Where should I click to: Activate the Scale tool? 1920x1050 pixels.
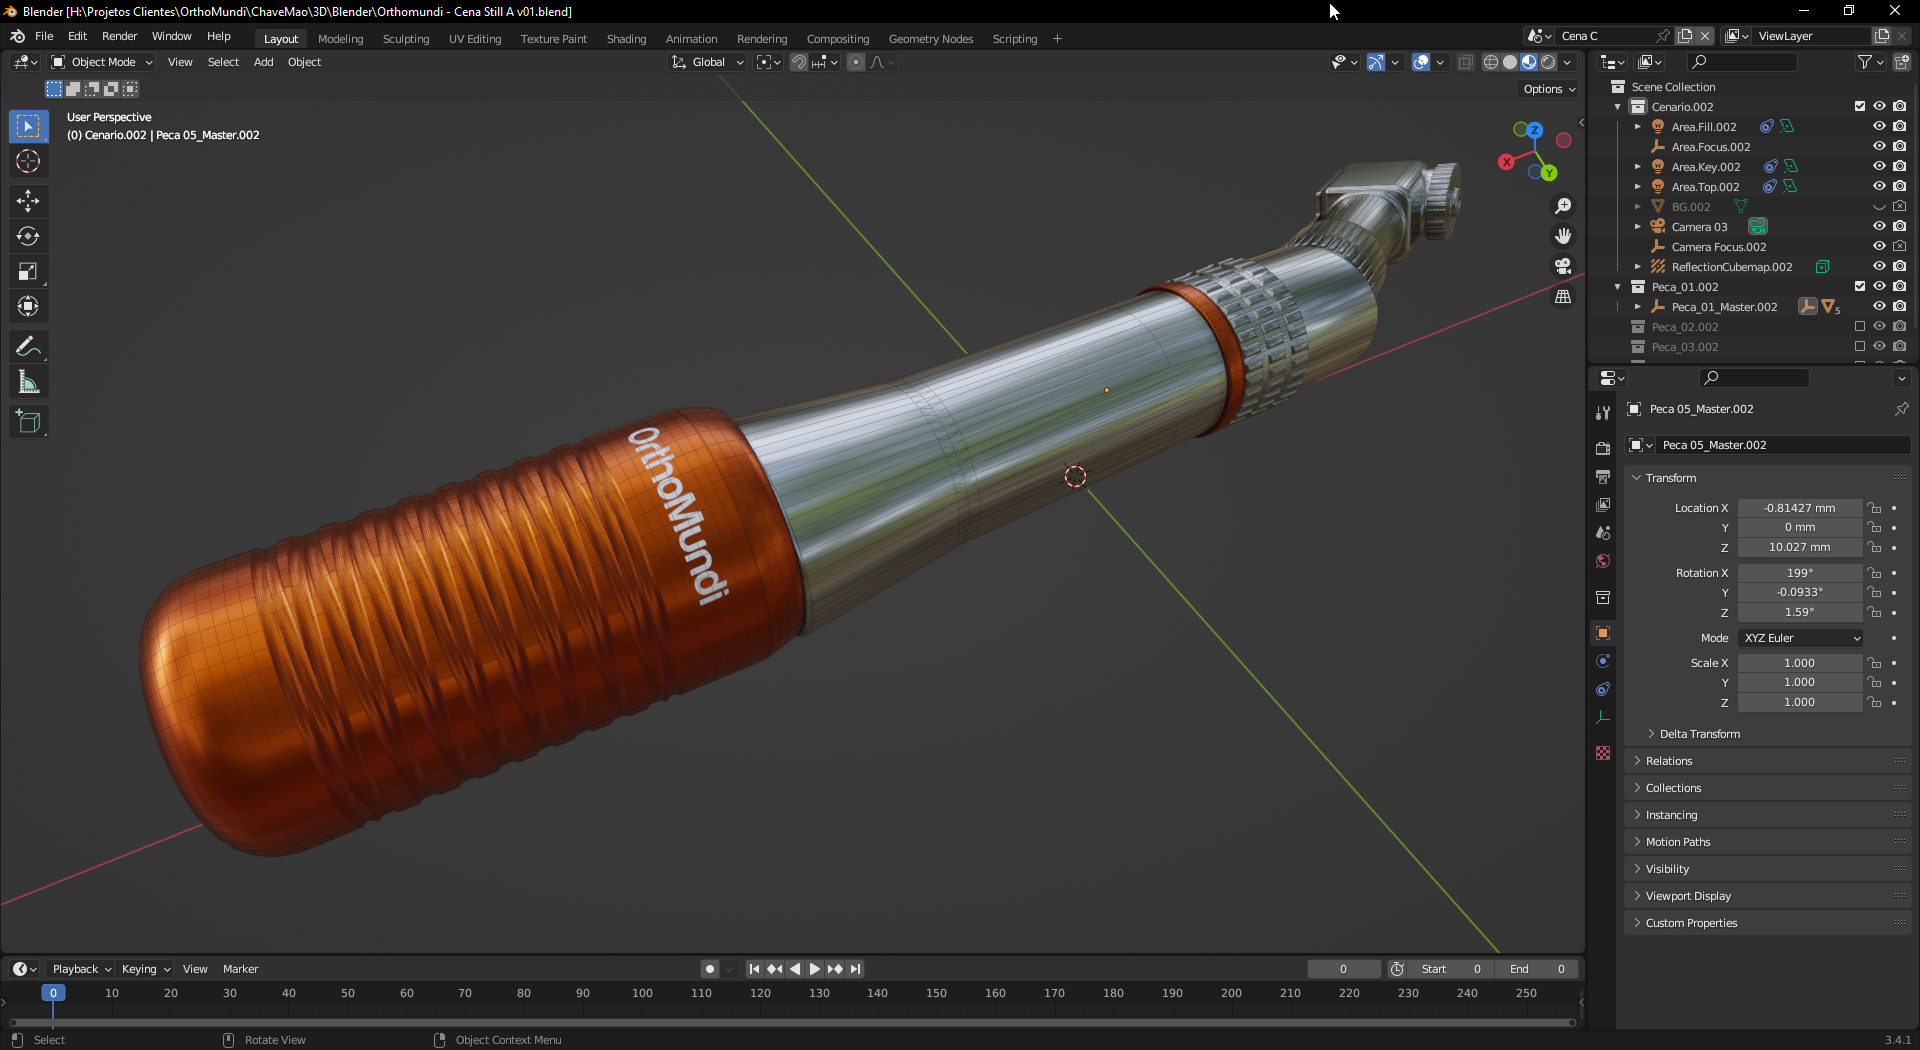point(28,271)
